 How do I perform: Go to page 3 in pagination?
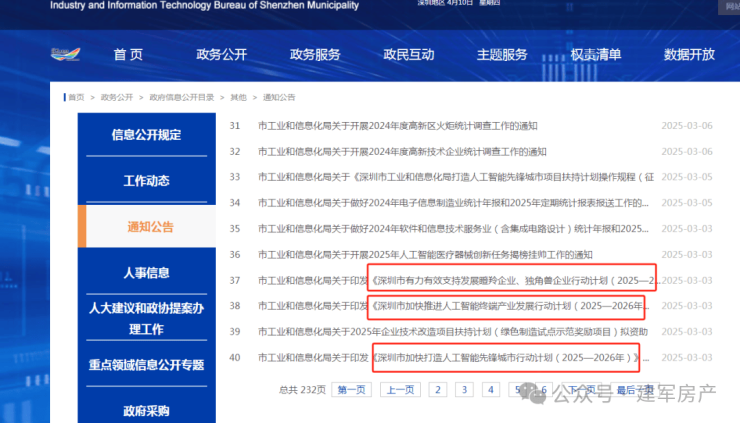point(464,390)
